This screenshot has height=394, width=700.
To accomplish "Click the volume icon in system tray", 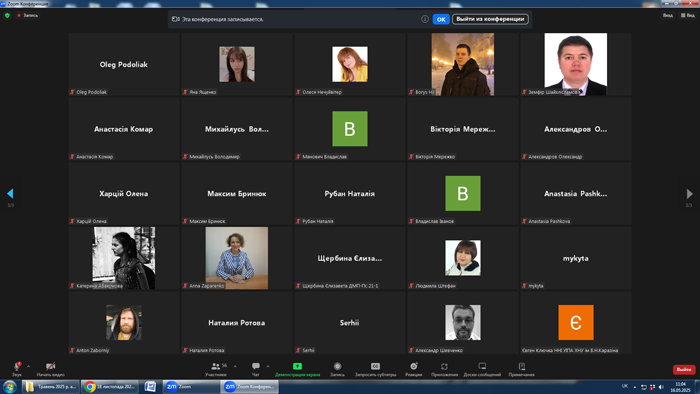I will click(661, 387).
